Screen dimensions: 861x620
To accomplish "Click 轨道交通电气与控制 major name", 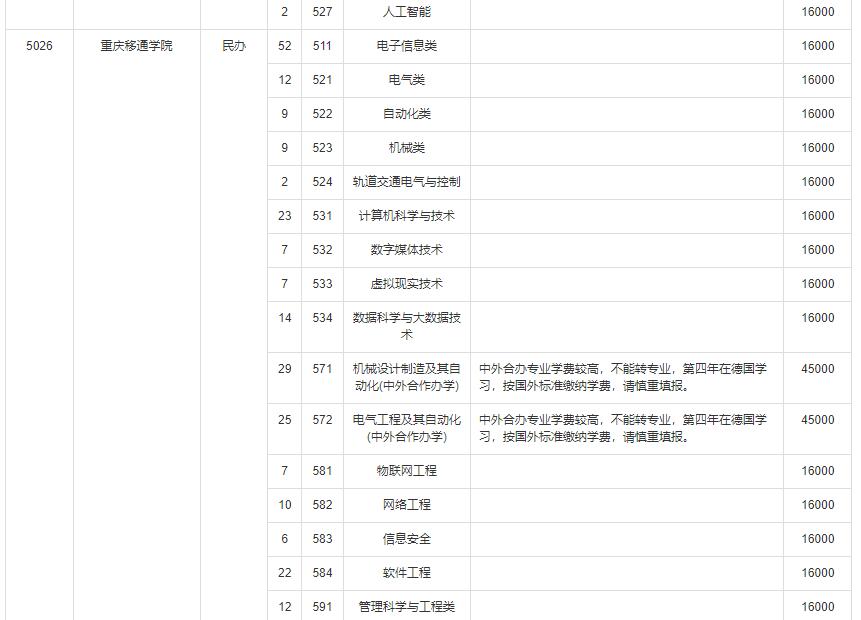I will coord(406,182).
